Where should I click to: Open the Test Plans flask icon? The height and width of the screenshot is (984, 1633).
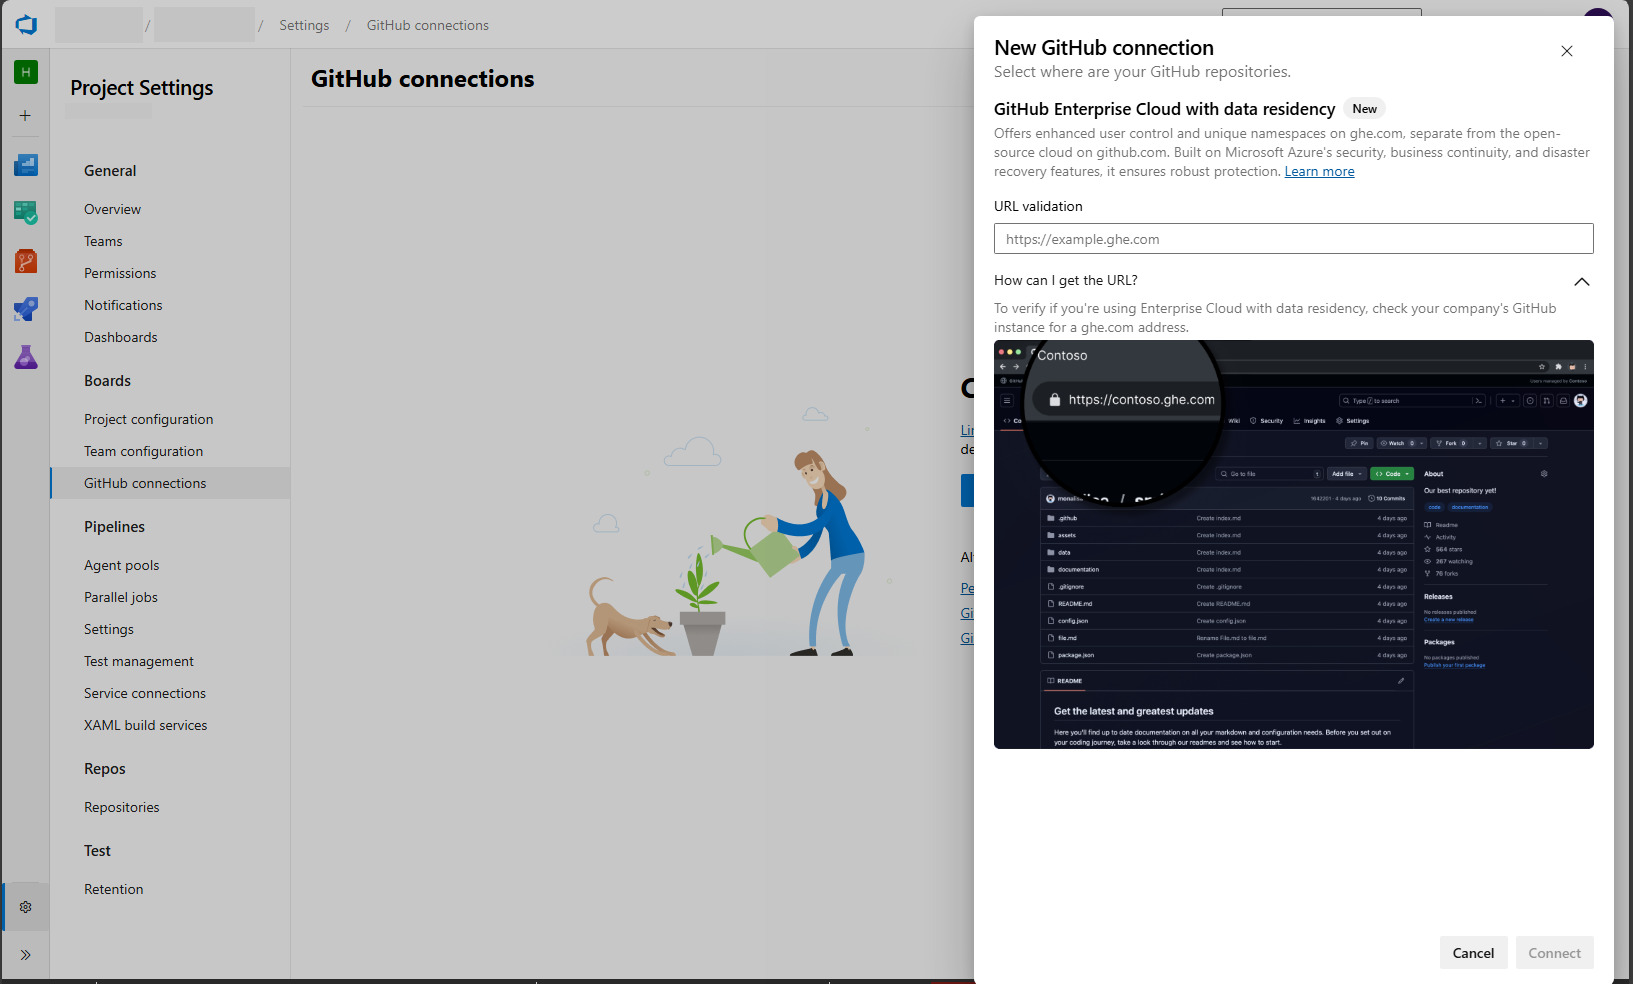click(26, 357)
